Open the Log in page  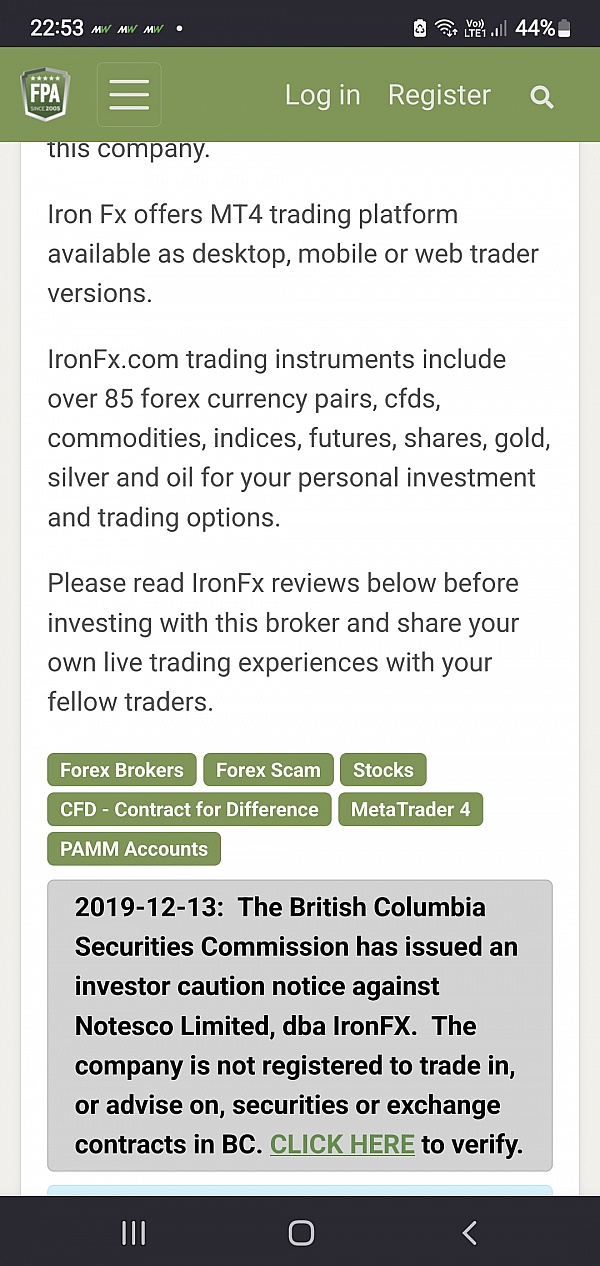pos(322,95)
